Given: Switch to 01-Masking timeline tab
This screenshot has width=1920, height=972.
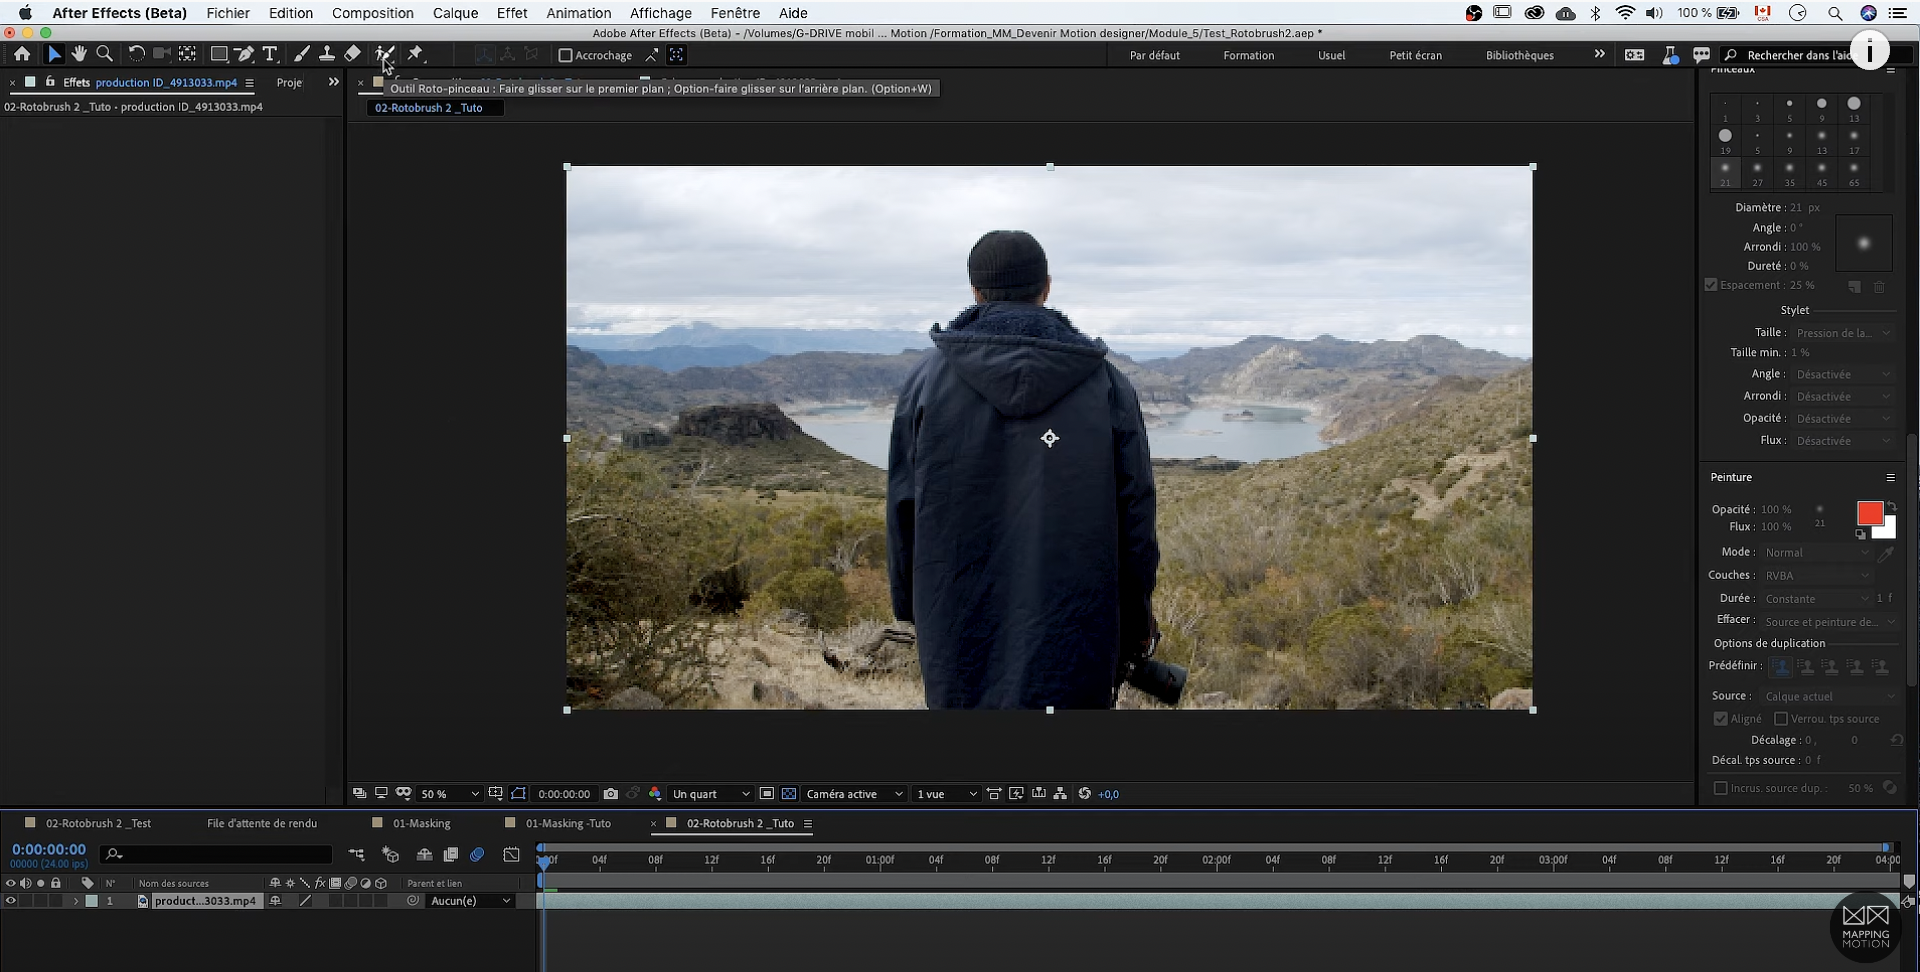Looking at the screenshot, I should tap(421, 824).
